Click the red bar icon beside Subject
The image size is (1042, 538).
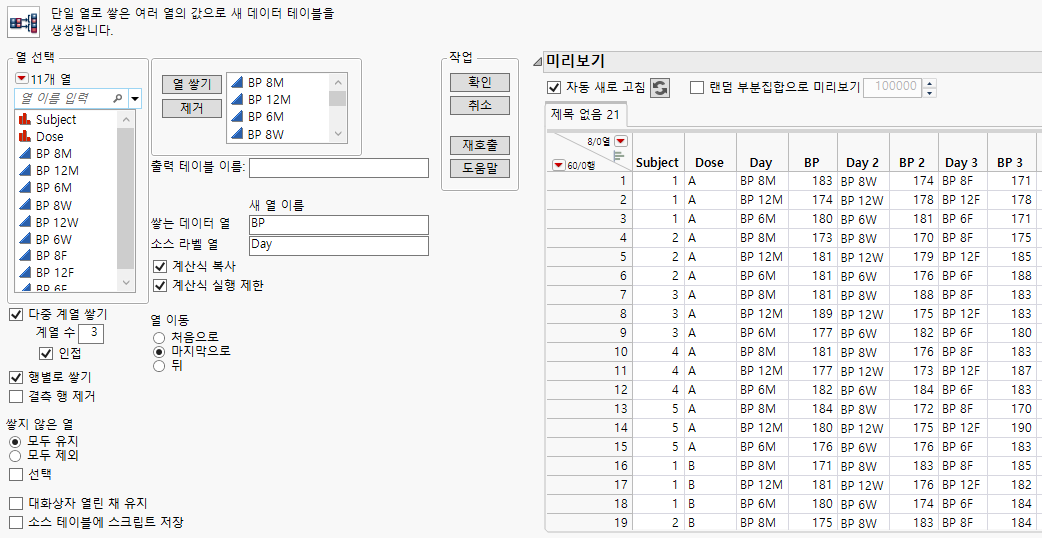[x=25, y=120]
